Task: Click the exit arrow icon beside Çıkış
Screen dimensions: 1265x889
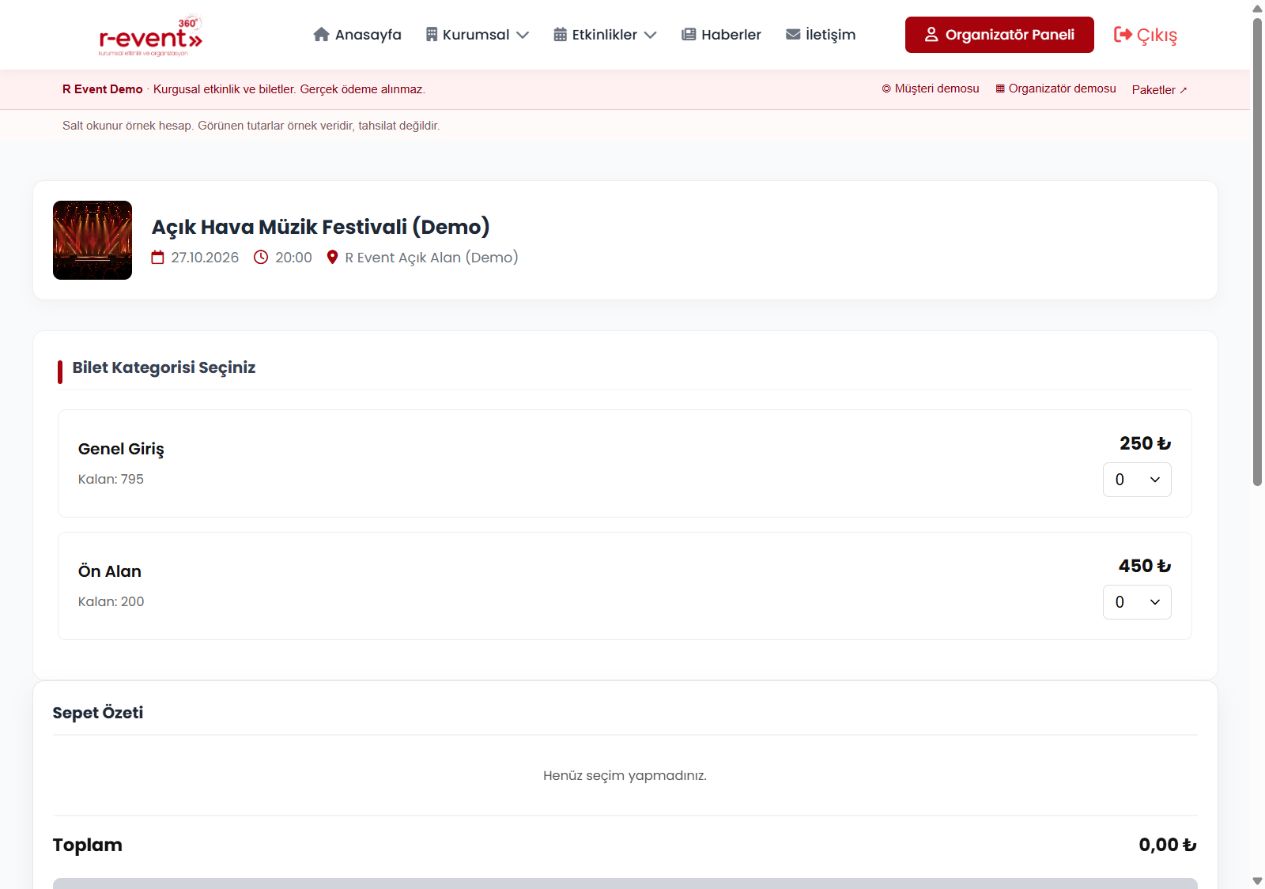Action: 1123,35
